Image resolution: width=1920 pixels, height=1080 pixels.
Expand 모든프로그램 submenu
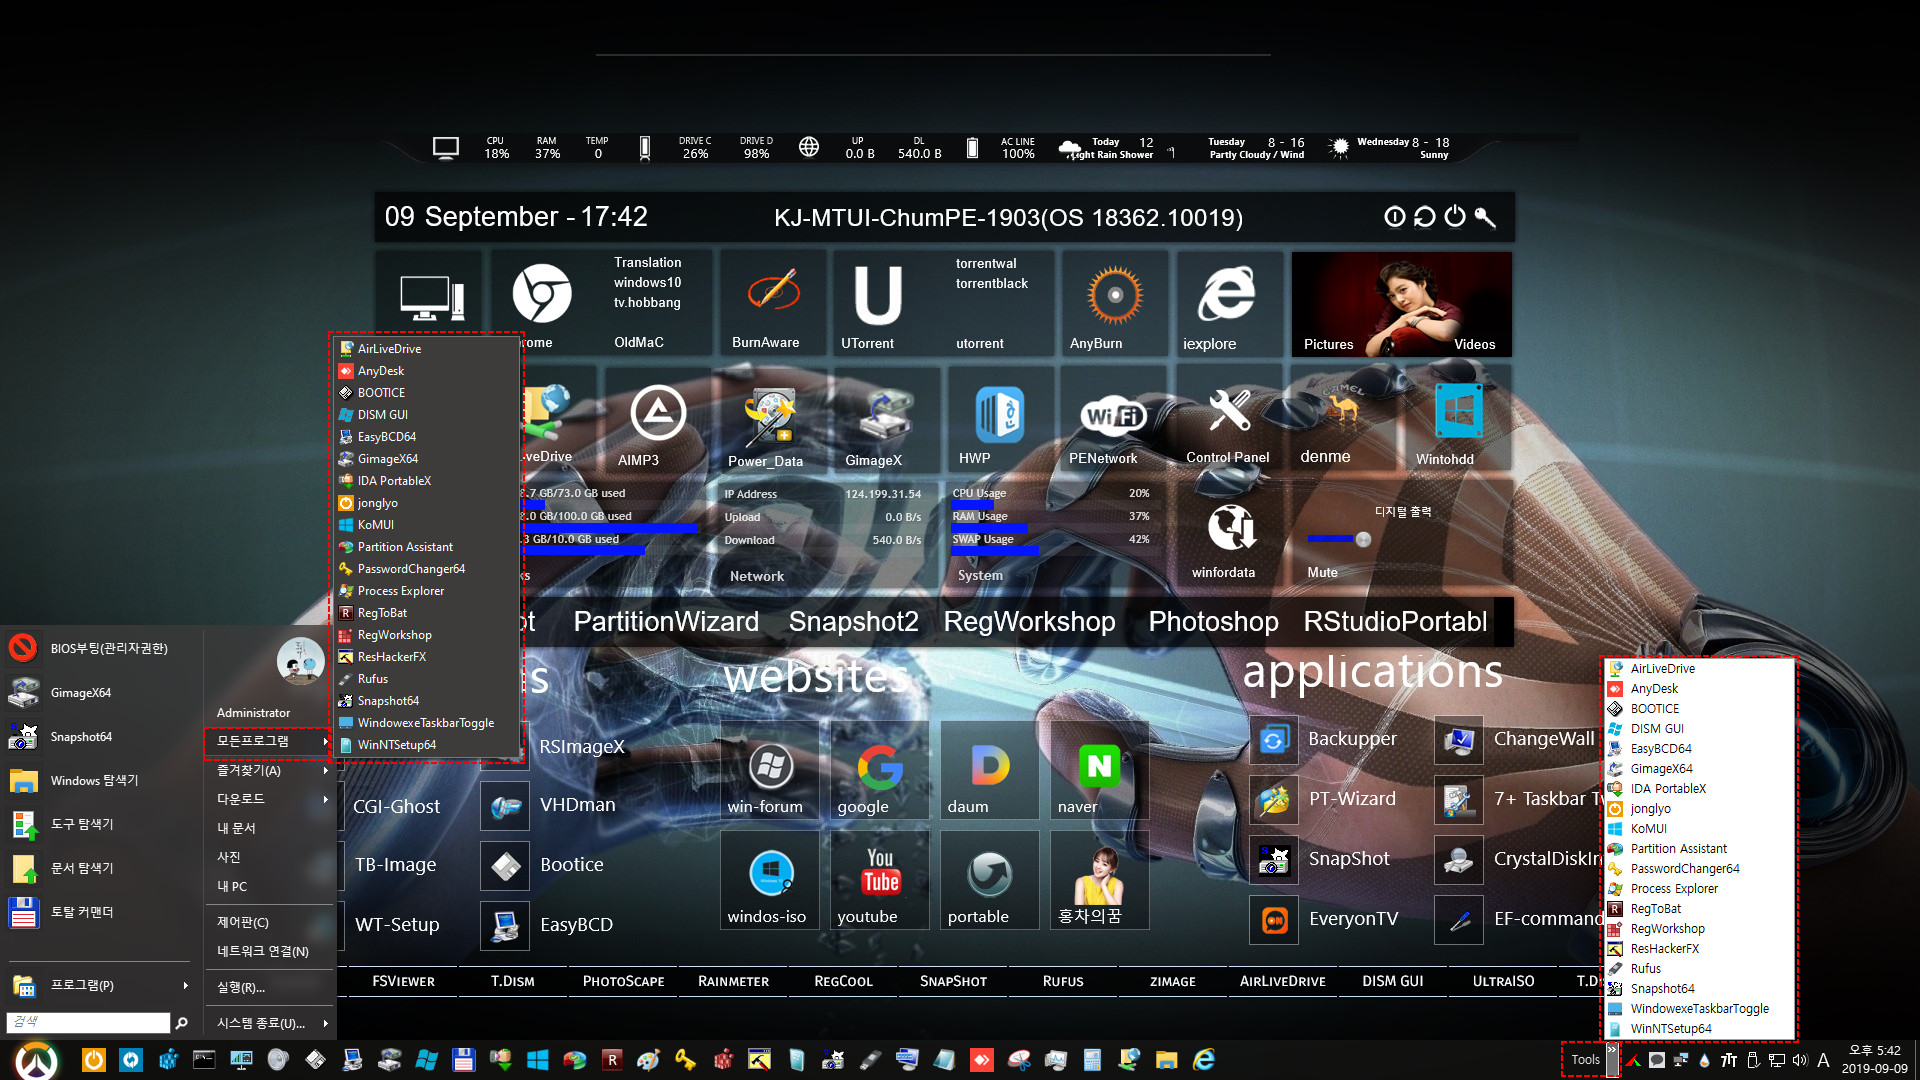pyautogui.click(x=269, y=741)
